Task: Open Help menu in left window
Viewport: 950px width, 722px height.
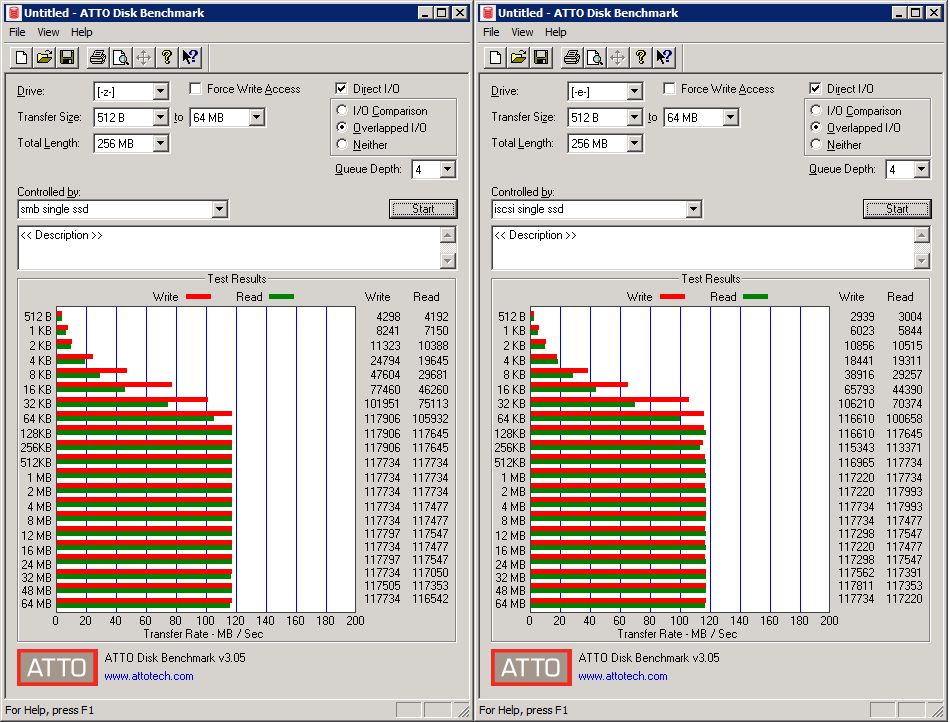Action: (x=82, y=32)
